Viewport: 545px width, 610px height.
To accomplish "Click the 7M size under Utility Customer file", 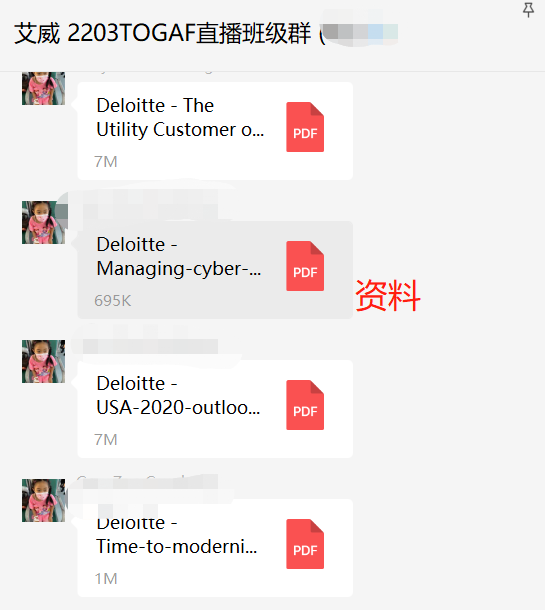I will pyautogui.click(x=106, y=161).
